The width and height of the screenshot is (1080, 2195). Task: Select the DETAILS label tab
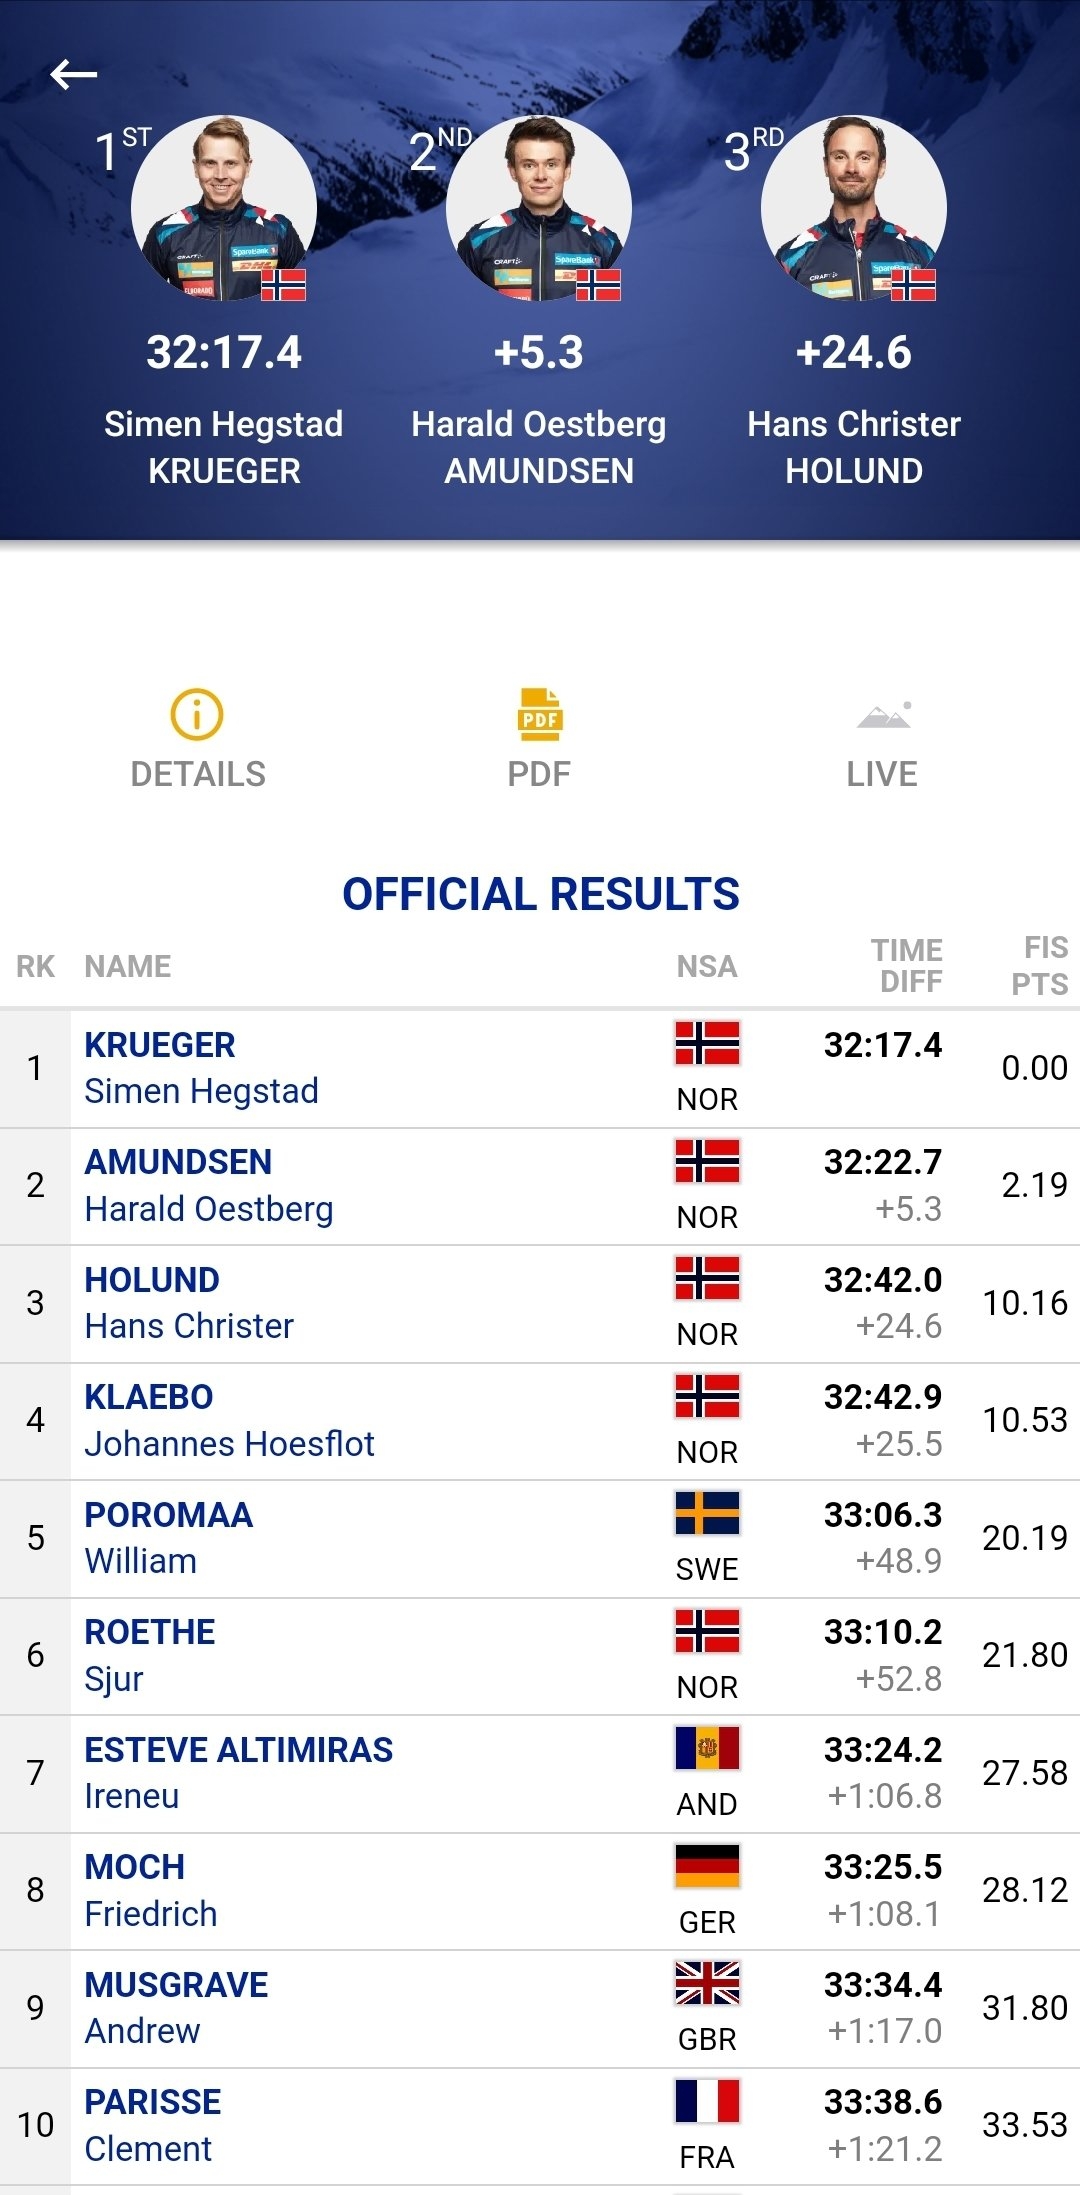(x=198, y=774)
